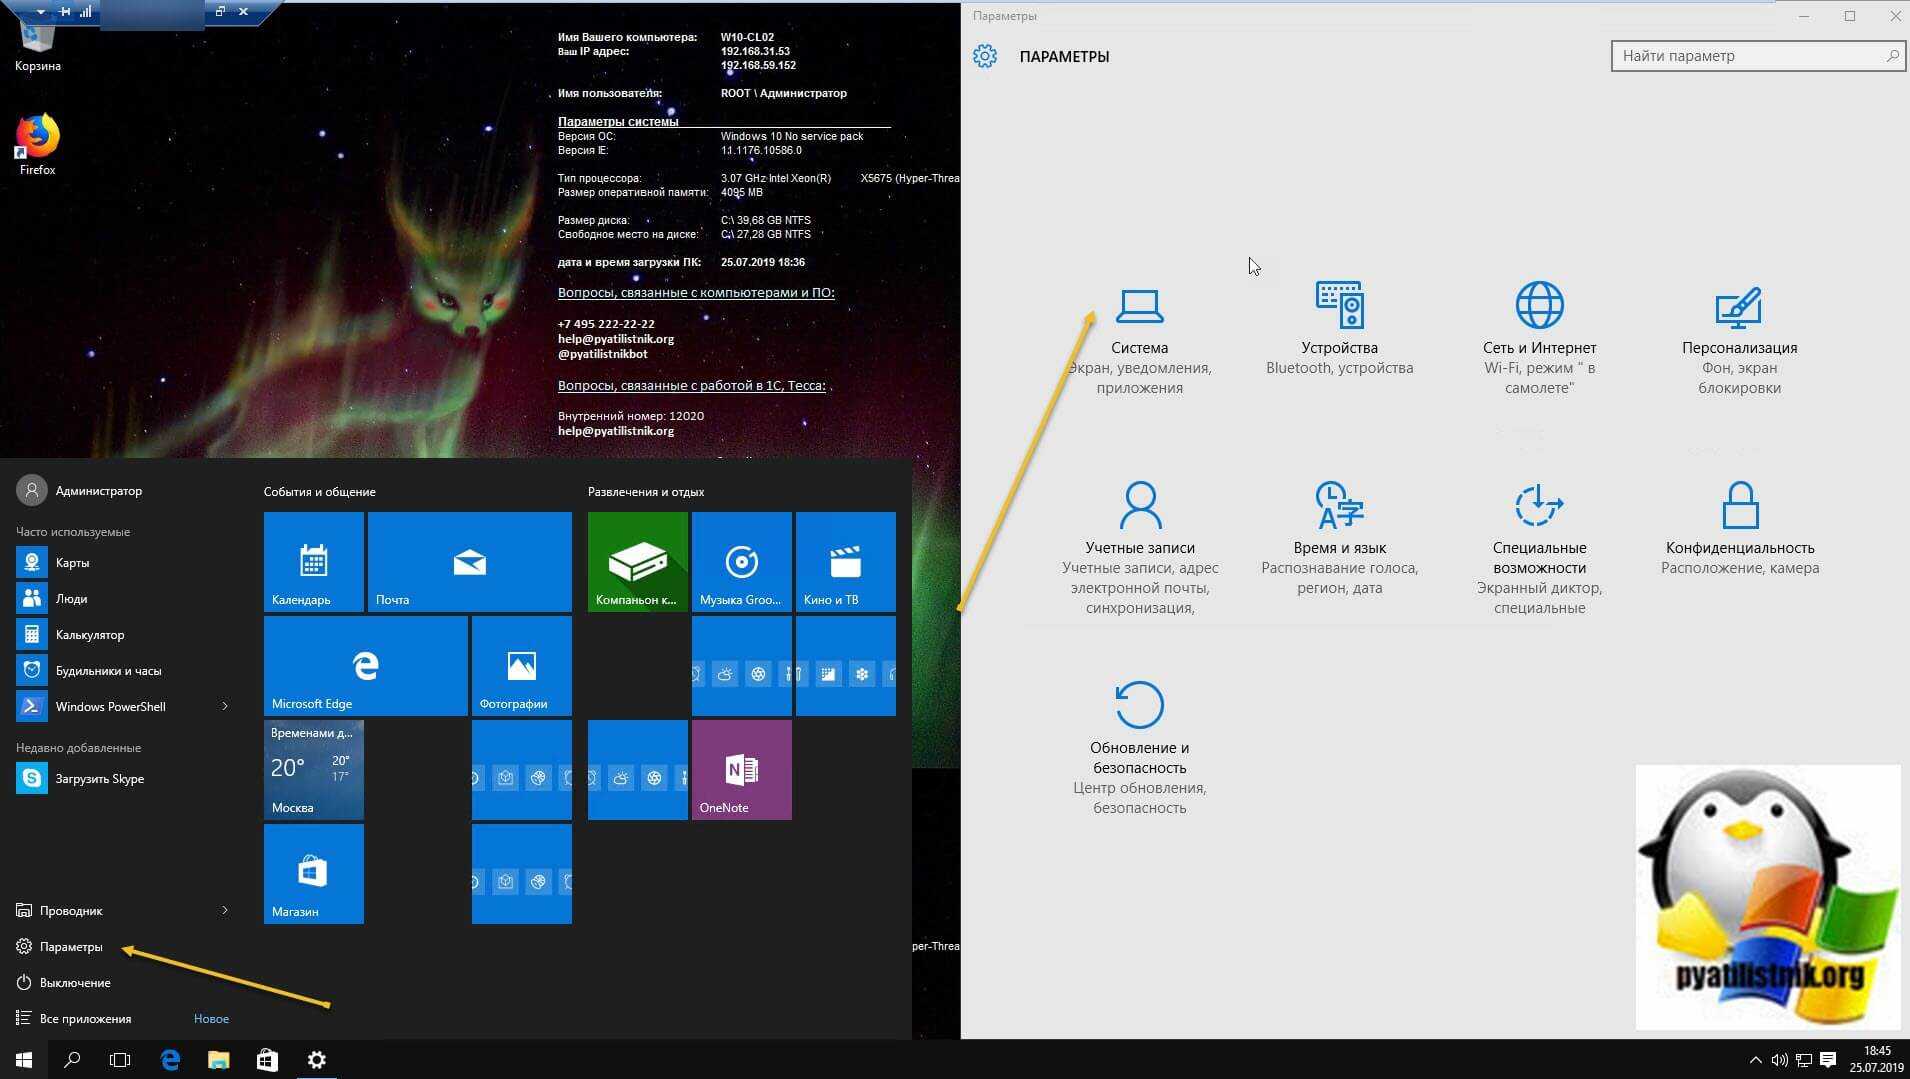The width and height of the screenshot is (1910, 1079).
Task: Click the Развлечения и отдых group header
Action: [x=646, y=492]
